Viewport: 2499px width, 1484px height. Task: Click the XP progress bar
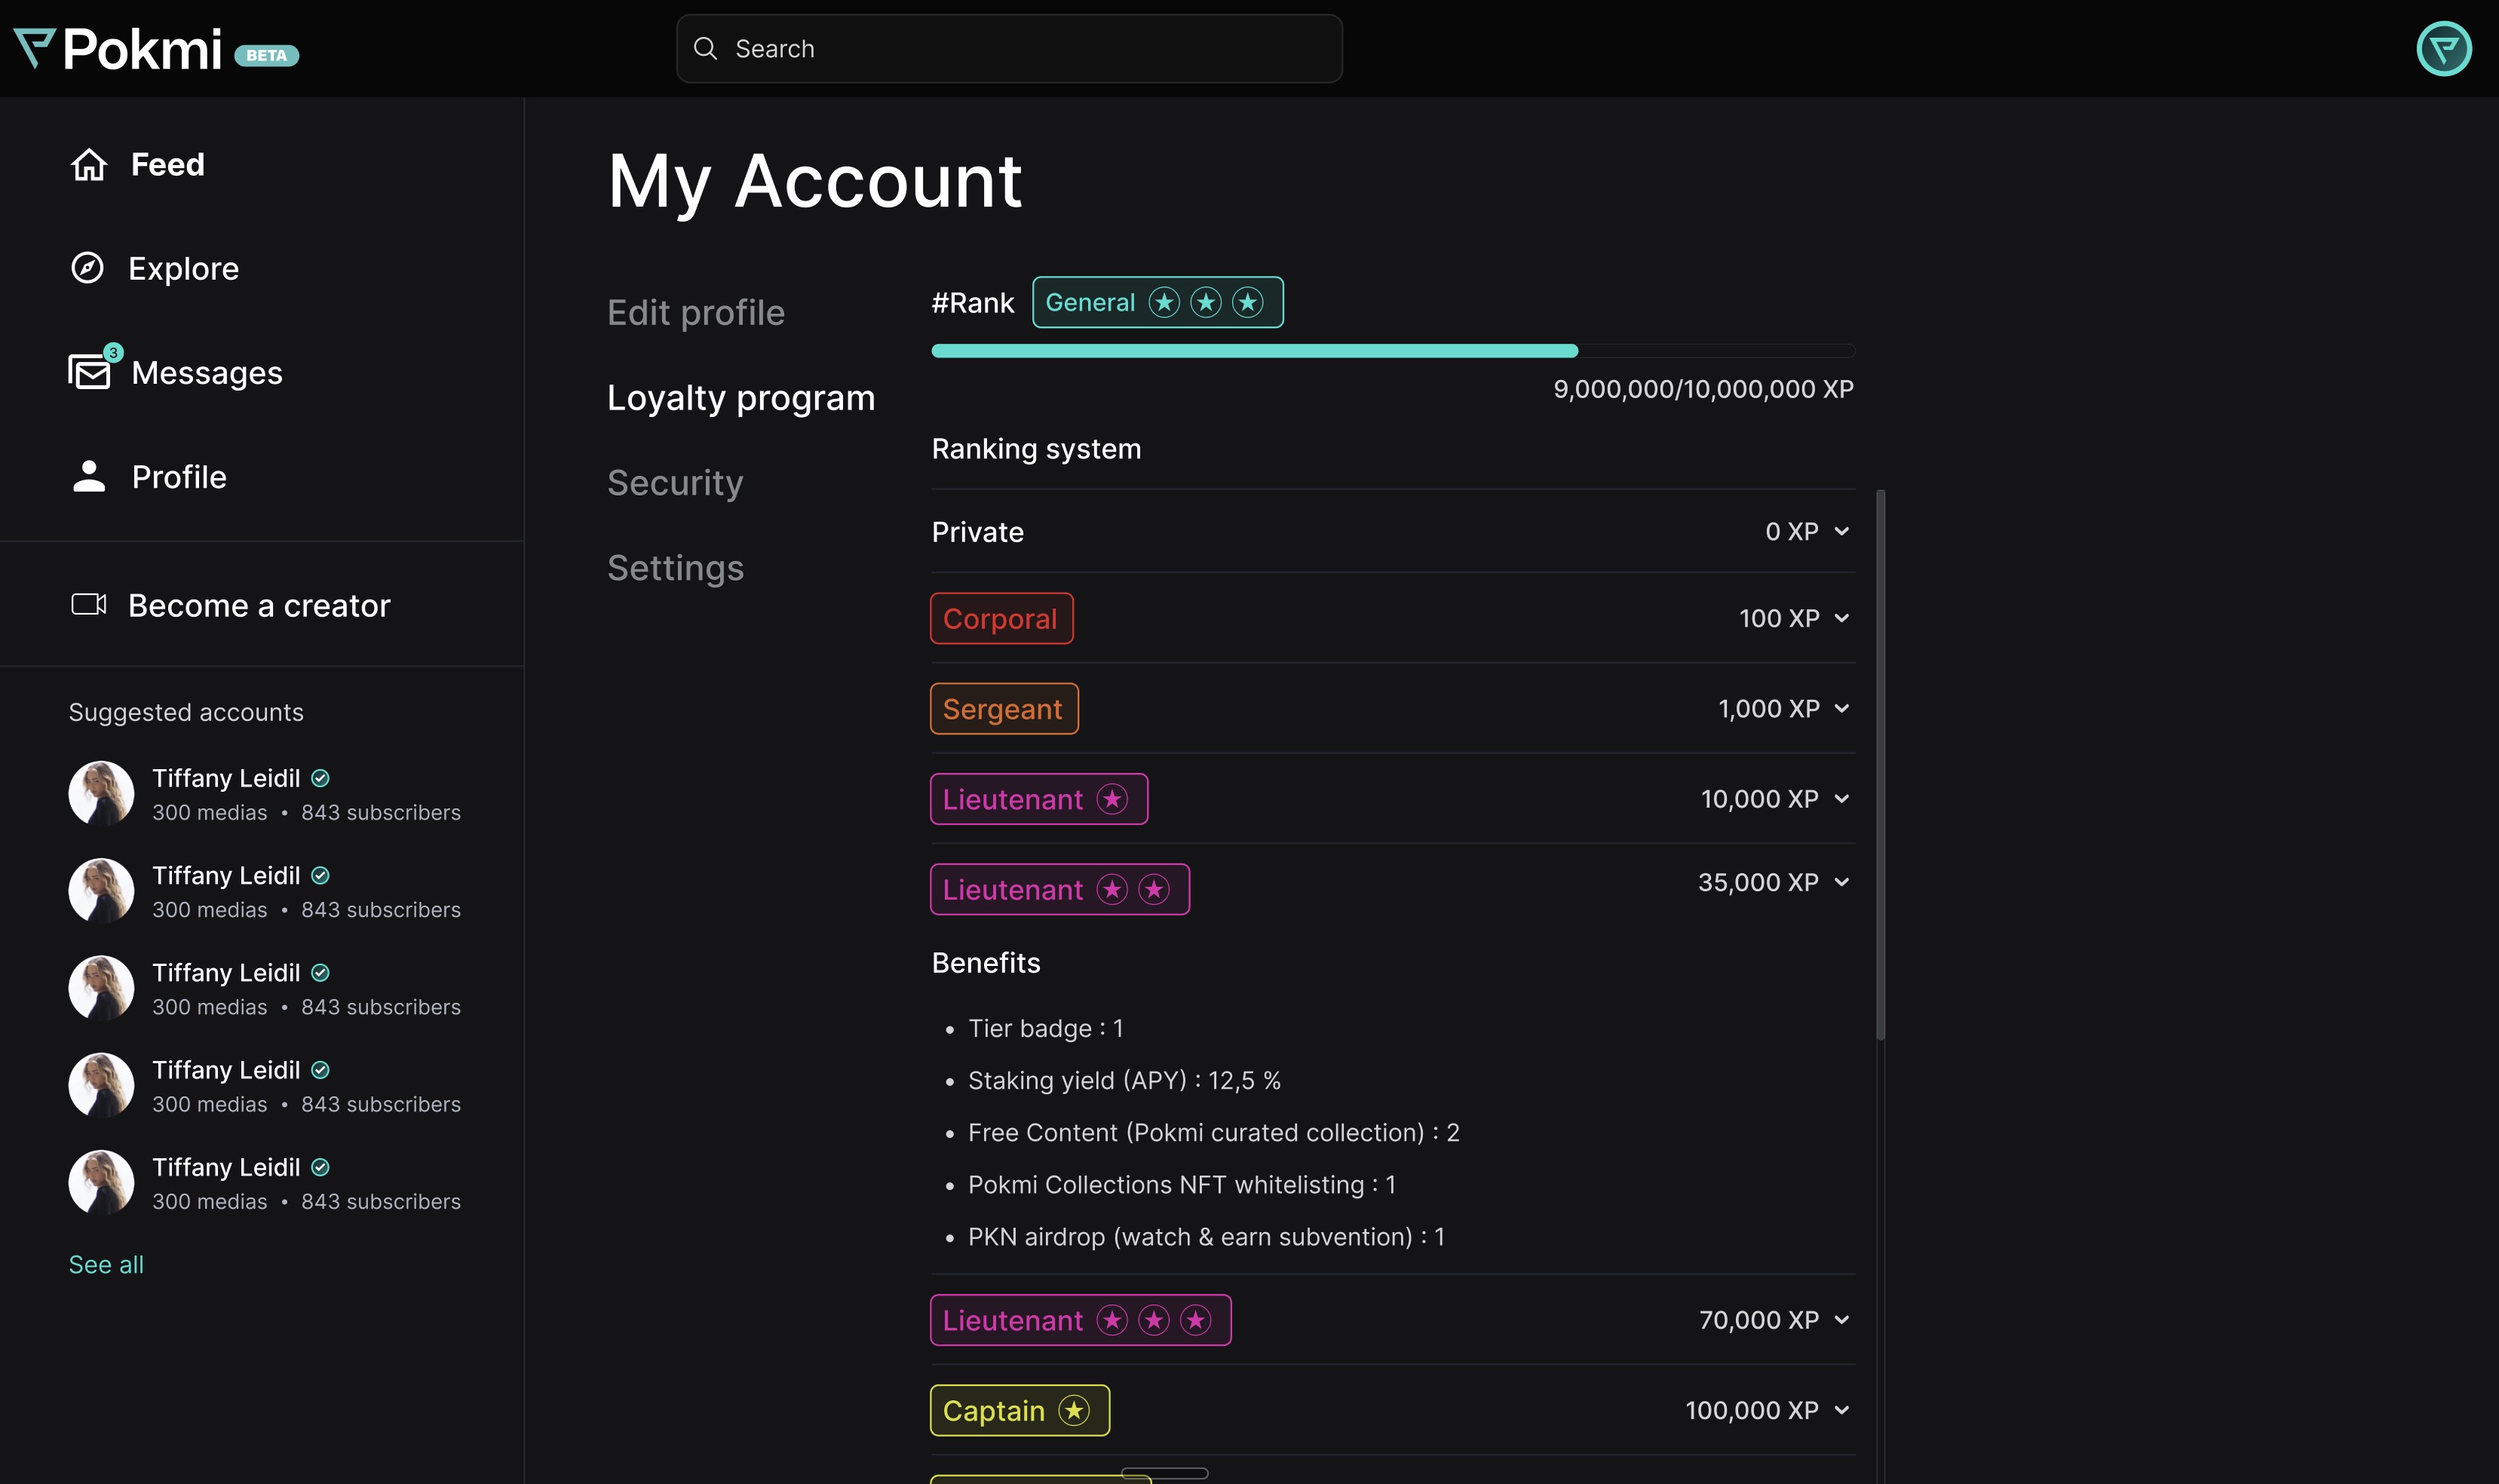[x=1393, y=351]
